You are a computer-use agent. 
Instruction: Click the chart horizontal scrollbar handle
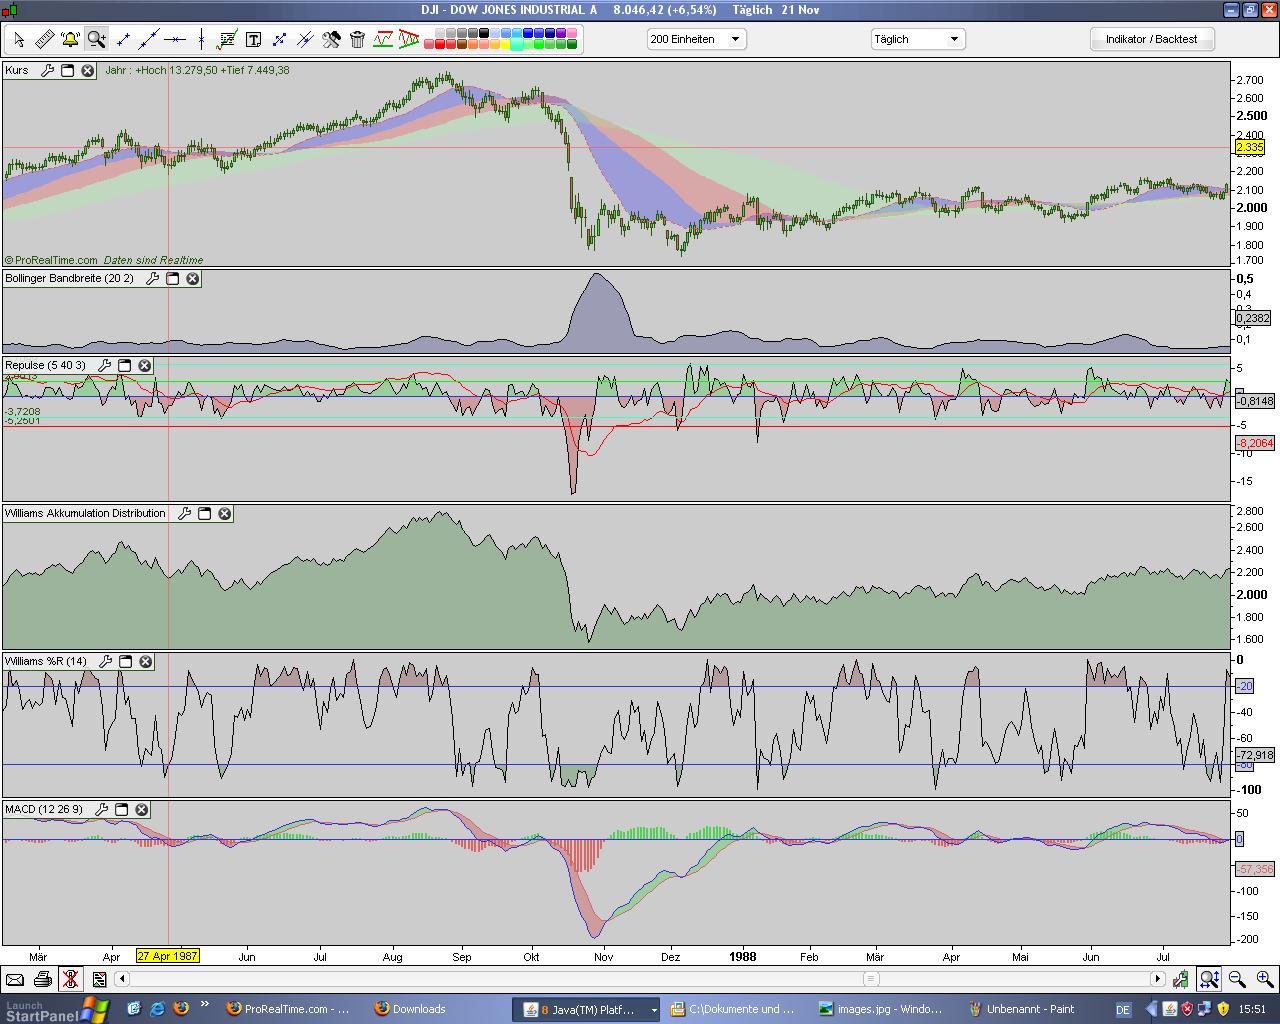pyautogui.click(x=871, y=979)
